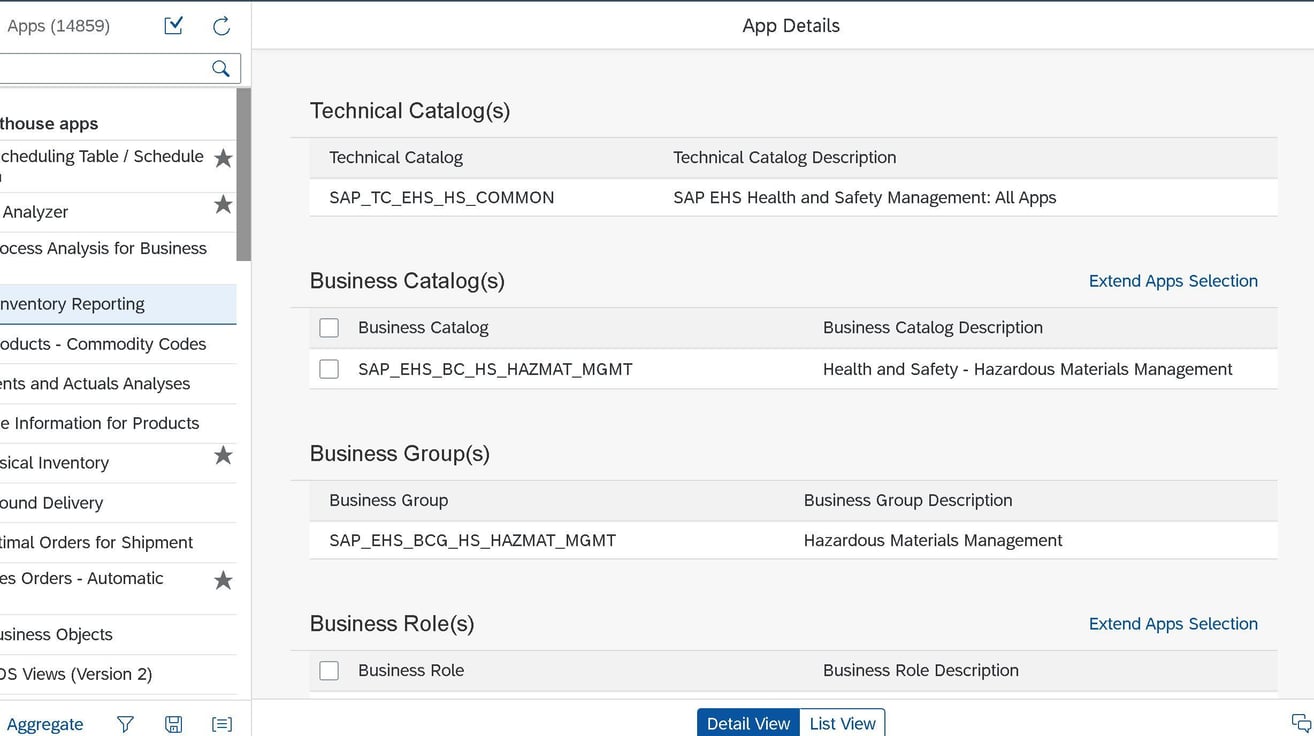This screenshot has width=1314, height=736.
Task: Open the Aggregate option in the footer
Action: point(45,723)
